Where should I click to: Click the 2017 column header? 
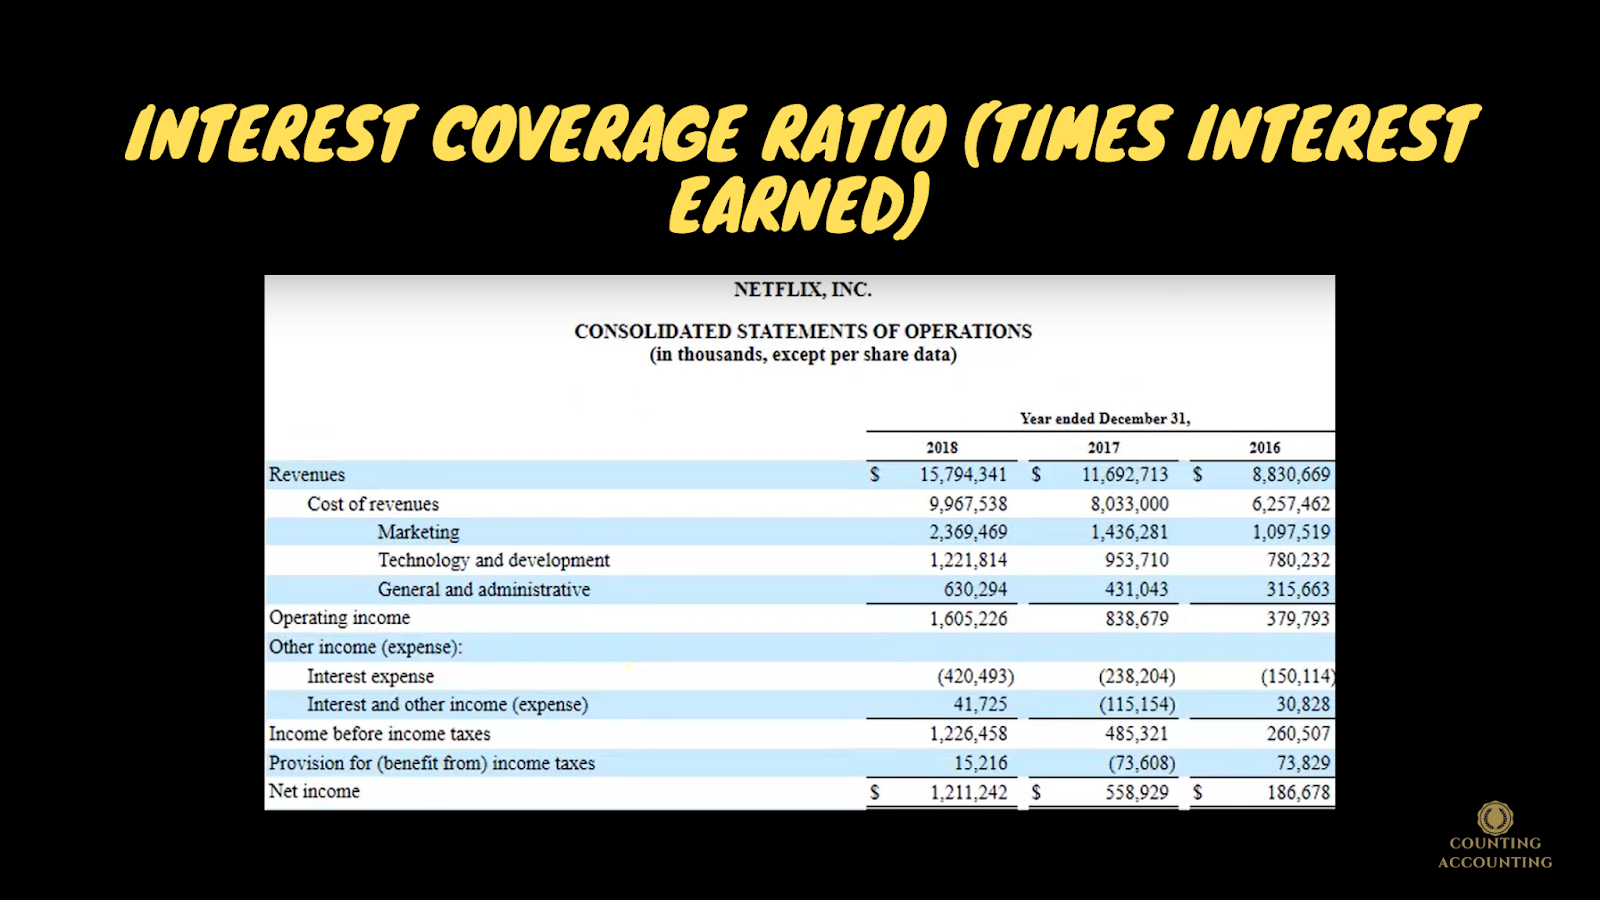(x=1104, y=448)
